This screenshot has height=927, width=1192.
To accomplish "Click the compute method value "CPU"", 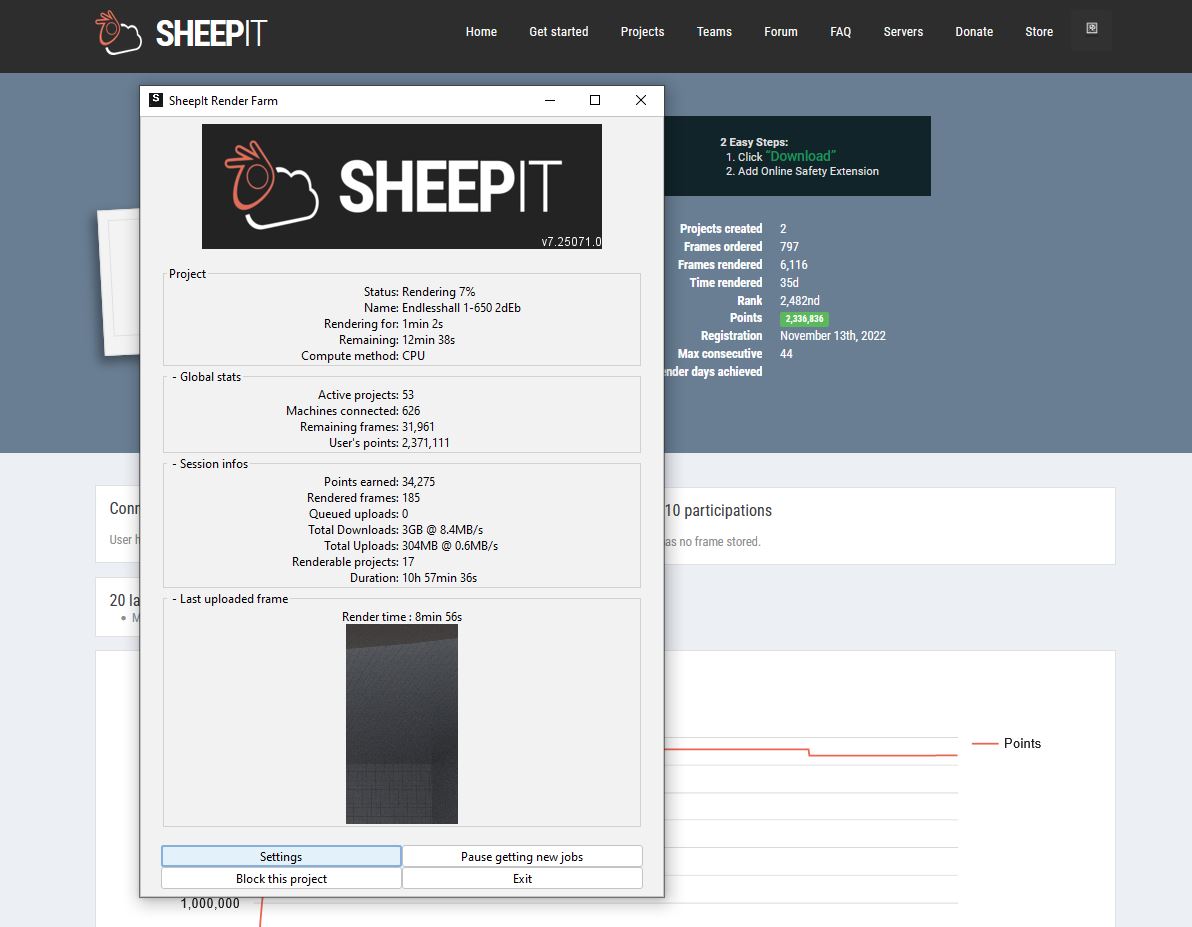I will click(x=414, y=356).
